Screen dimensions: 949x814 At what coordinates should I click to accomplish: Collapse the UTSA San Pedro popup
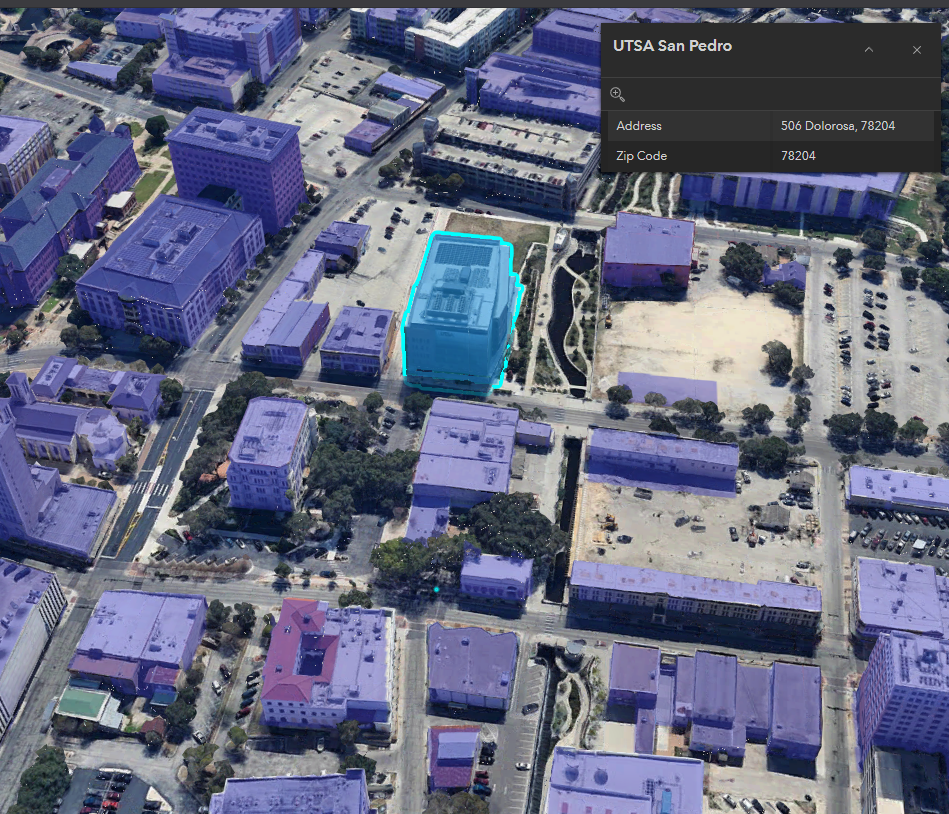(868, 49)
